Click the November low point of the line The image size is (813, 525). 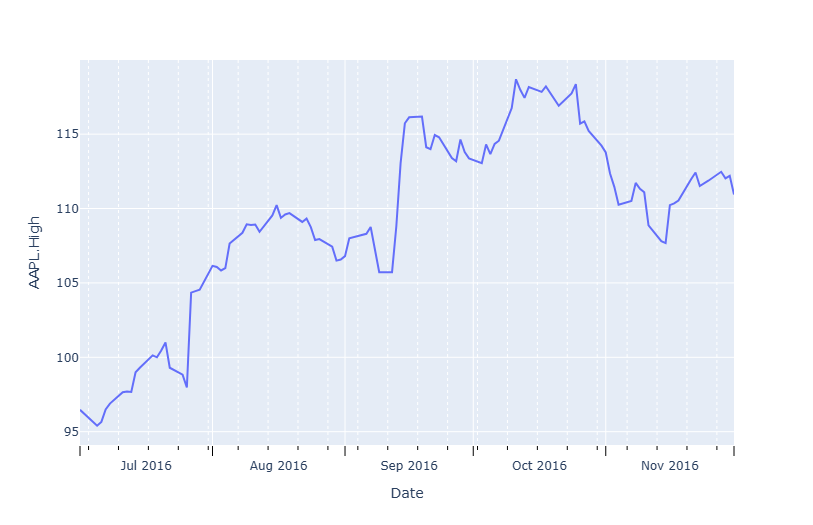pyautogui.click(x=665, y=243)
